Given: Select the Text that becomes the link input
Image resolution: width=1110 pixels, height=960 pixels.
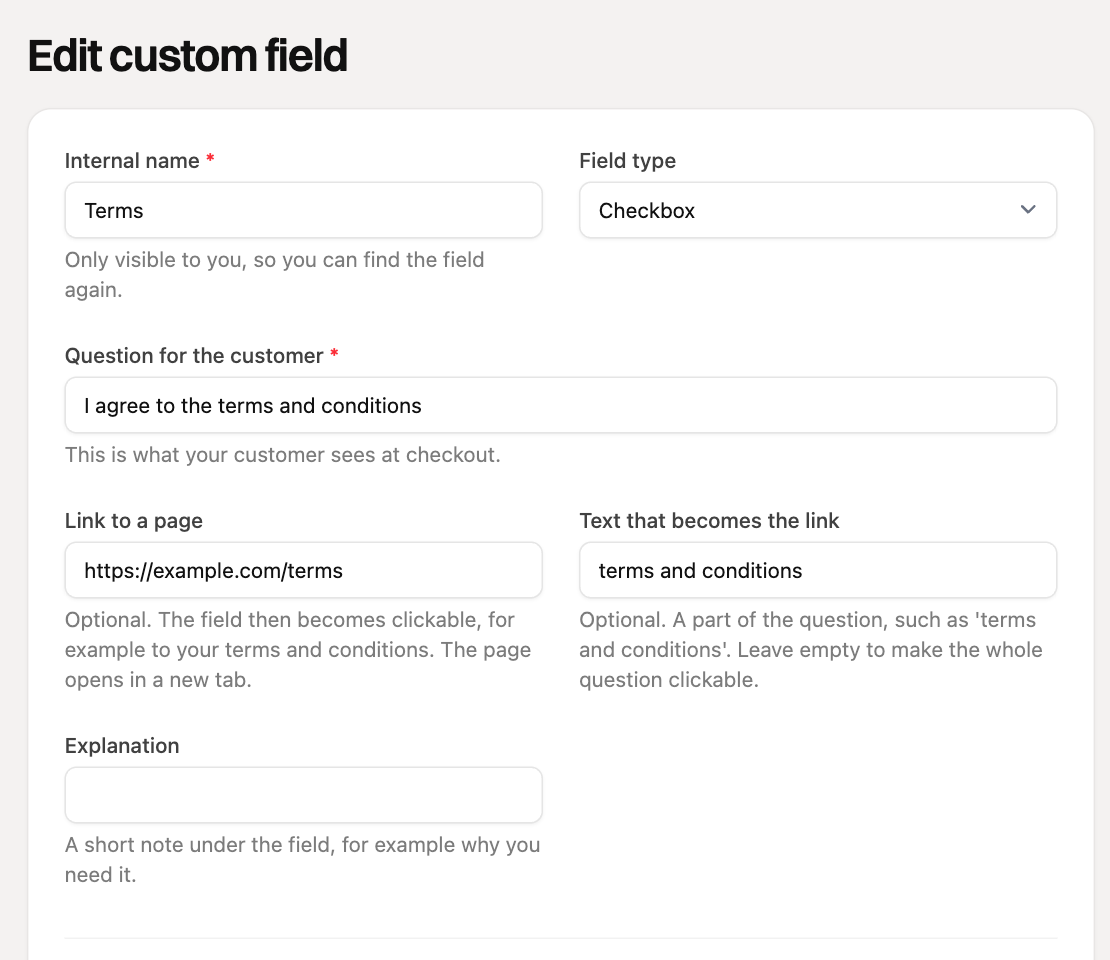Looking at the screenshot, I should (818, 570).
